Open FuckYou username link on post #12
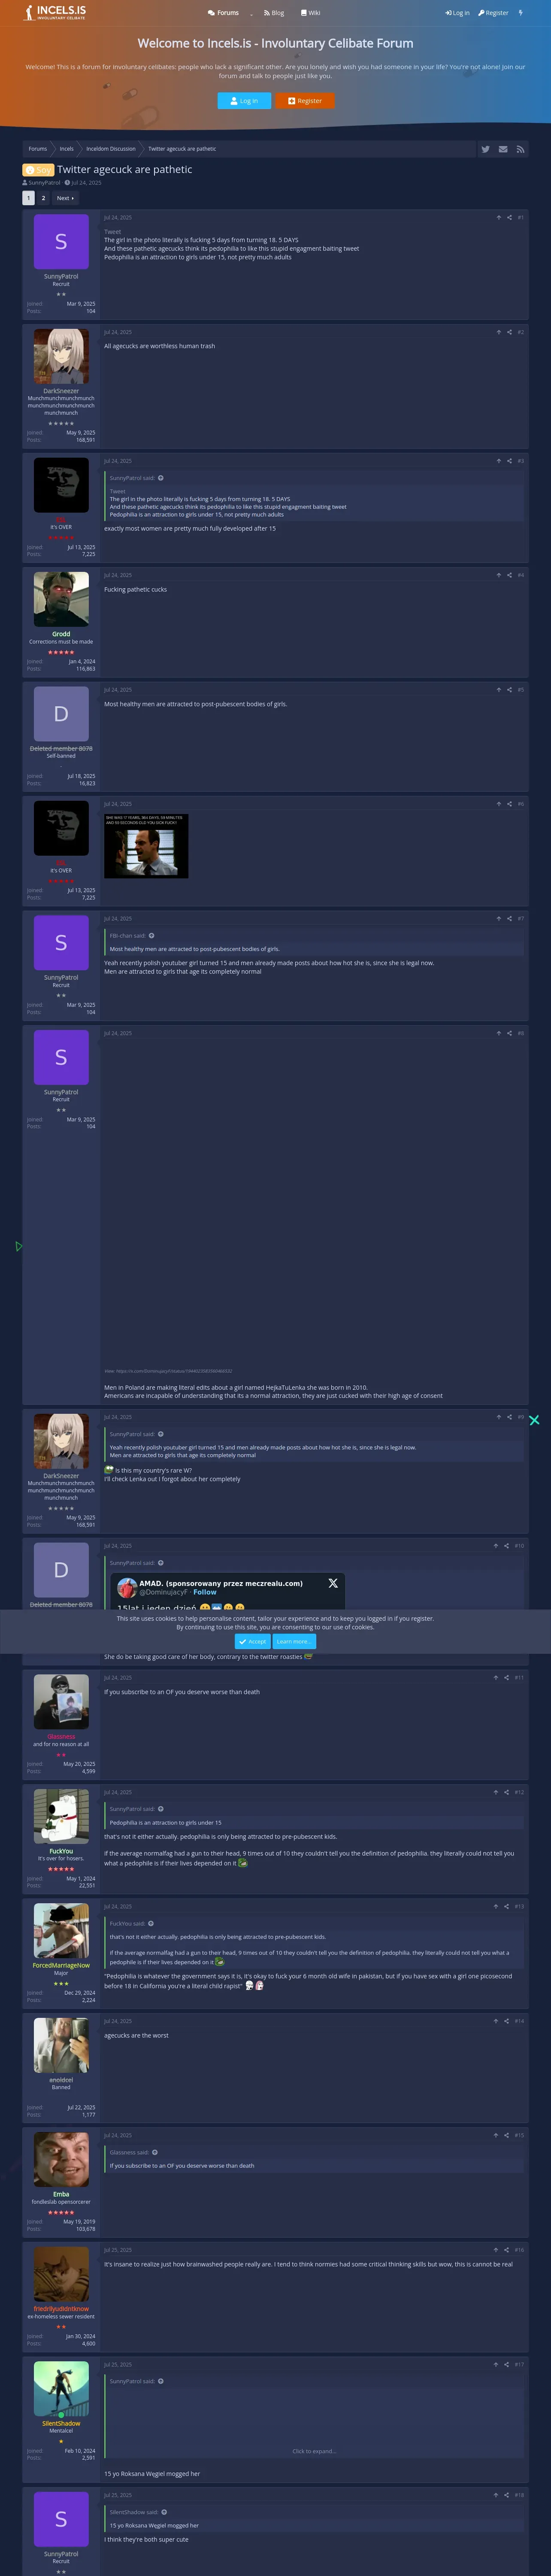551x2576 pixels. (61, 1851)
